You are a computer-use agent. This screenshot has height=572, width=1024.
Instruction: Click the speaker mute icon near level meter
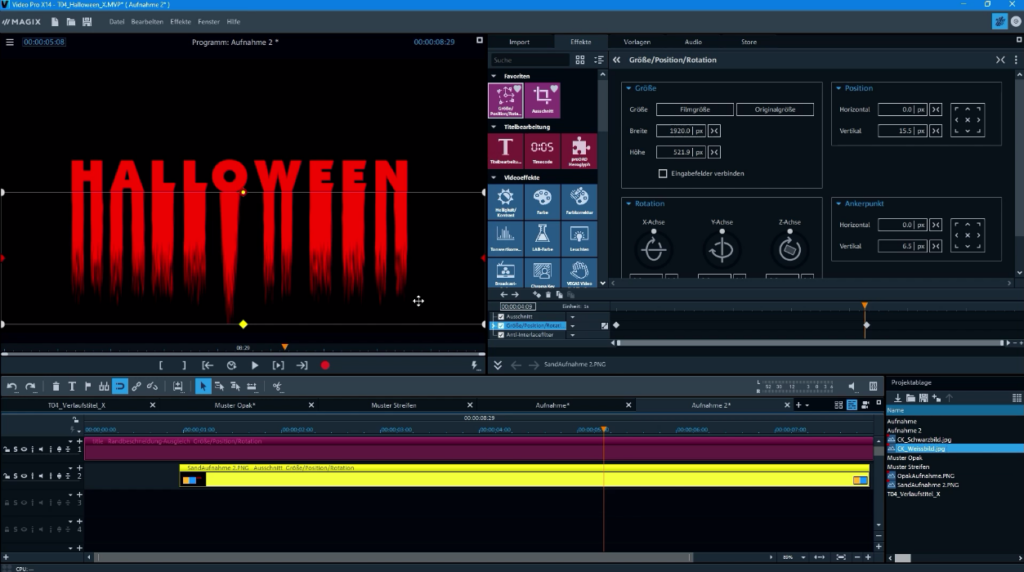point(852,387)
